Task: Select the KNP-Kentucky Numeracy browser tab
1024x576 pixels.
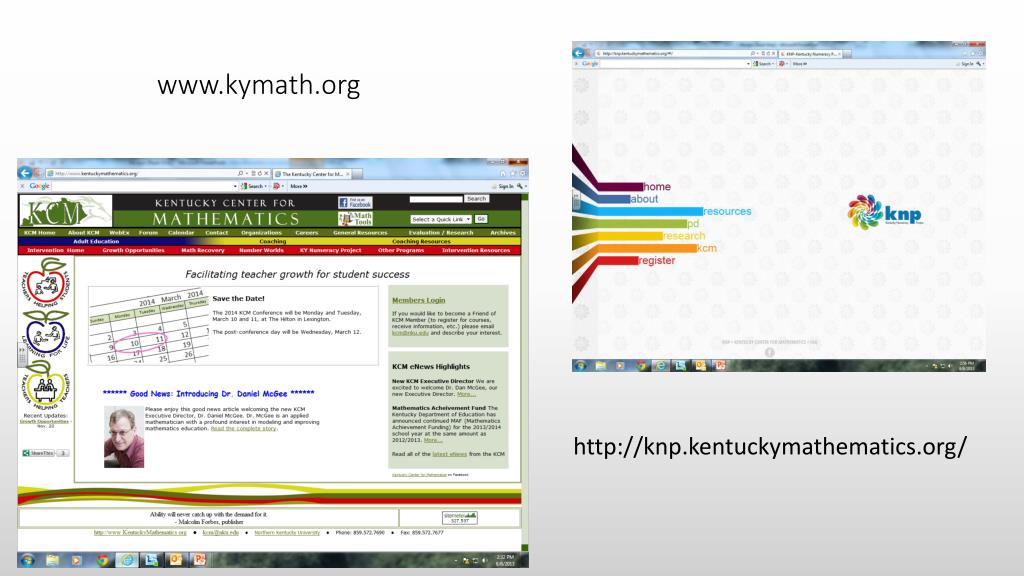Action: [x=810, y=54]
